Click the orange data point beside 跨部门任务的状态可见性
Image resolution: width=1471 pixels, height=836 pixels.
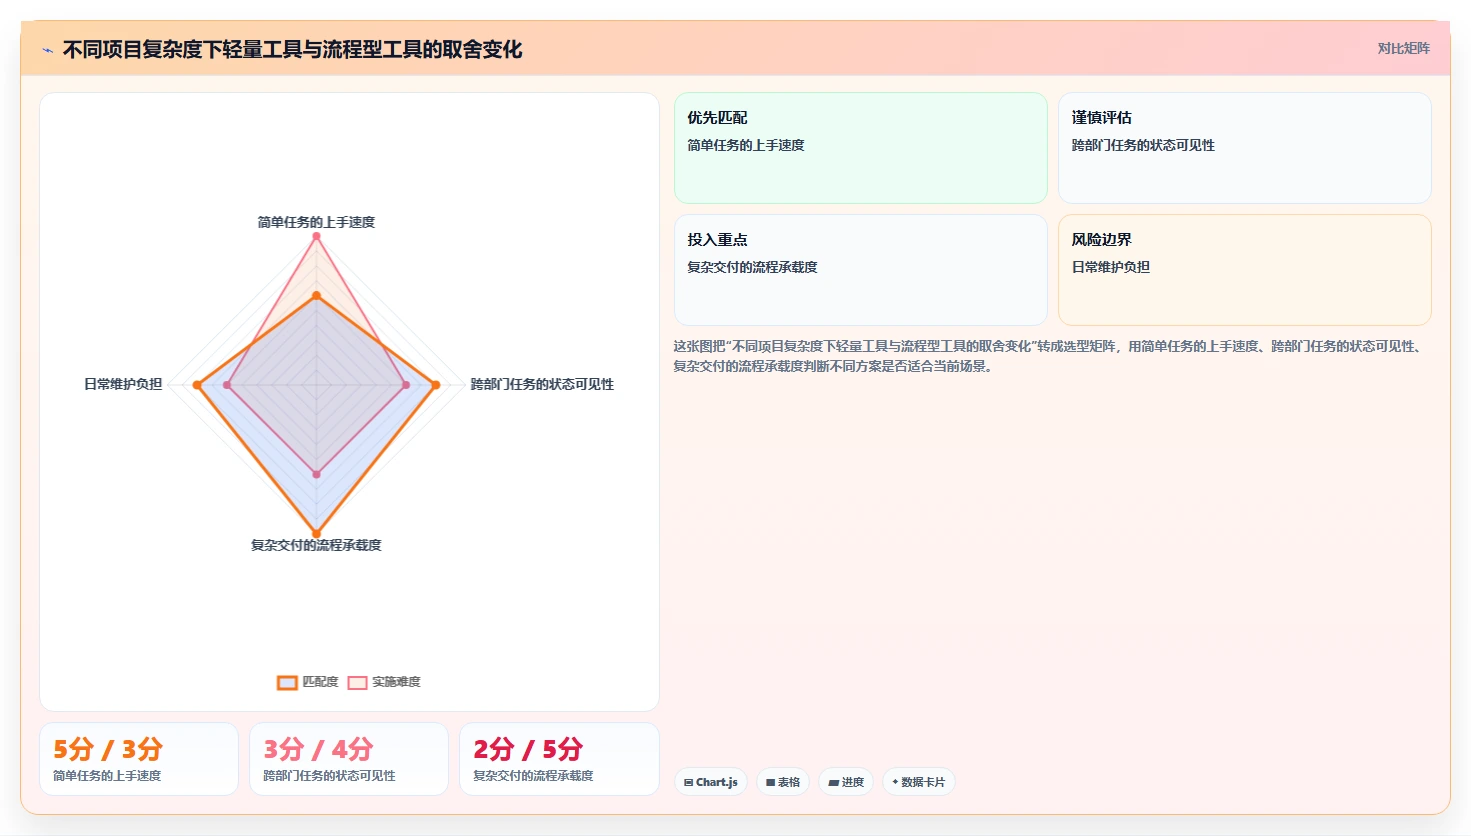[x=435, y=385]
